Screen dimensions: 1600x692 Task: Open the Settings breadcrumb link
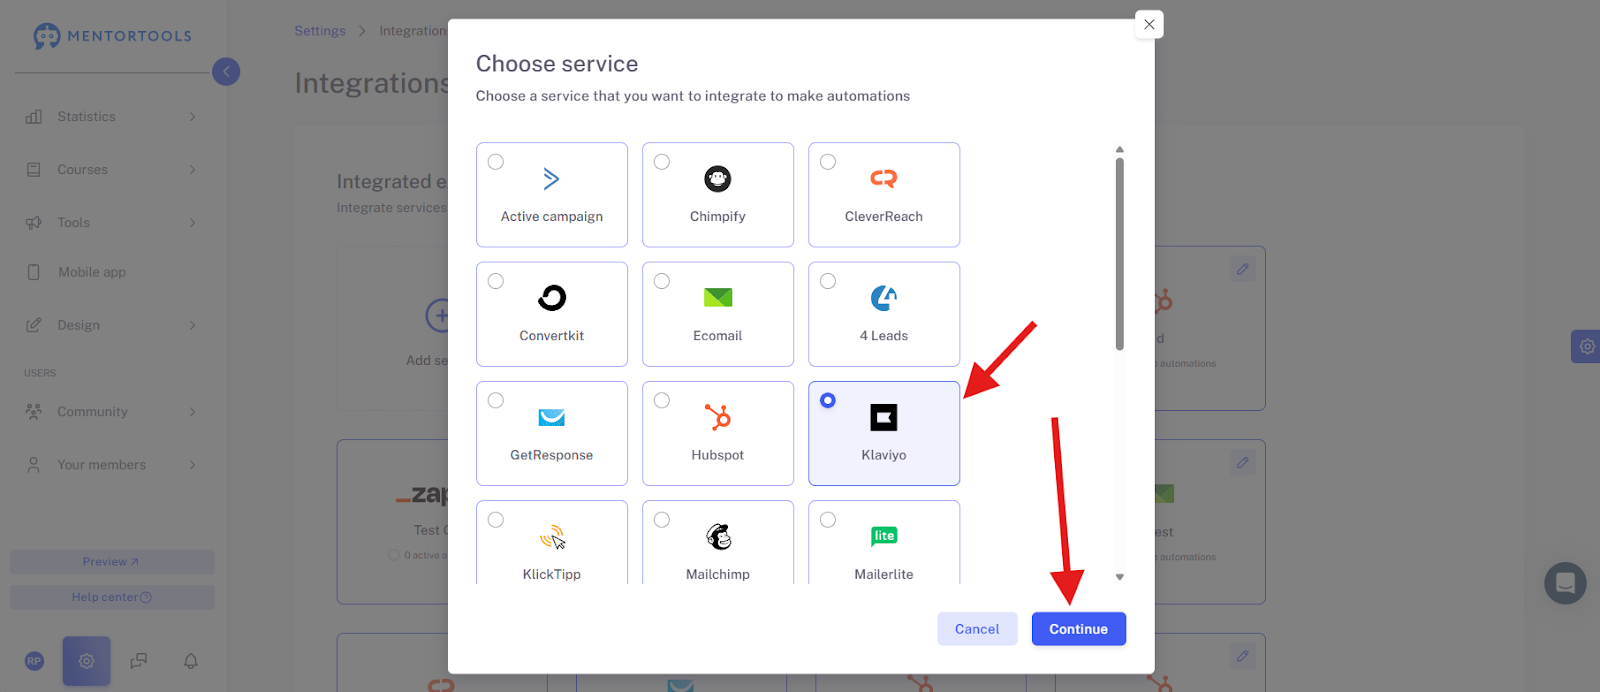tap(320, 31)
